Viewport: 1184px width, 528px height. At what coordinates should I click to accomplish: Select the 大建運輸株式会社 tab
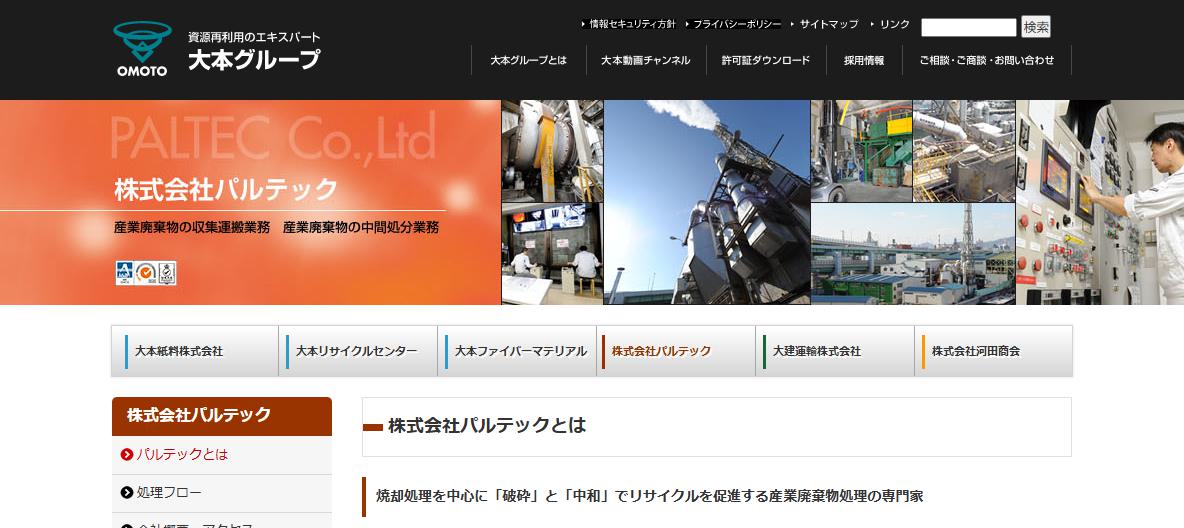(x=835, y=351)
